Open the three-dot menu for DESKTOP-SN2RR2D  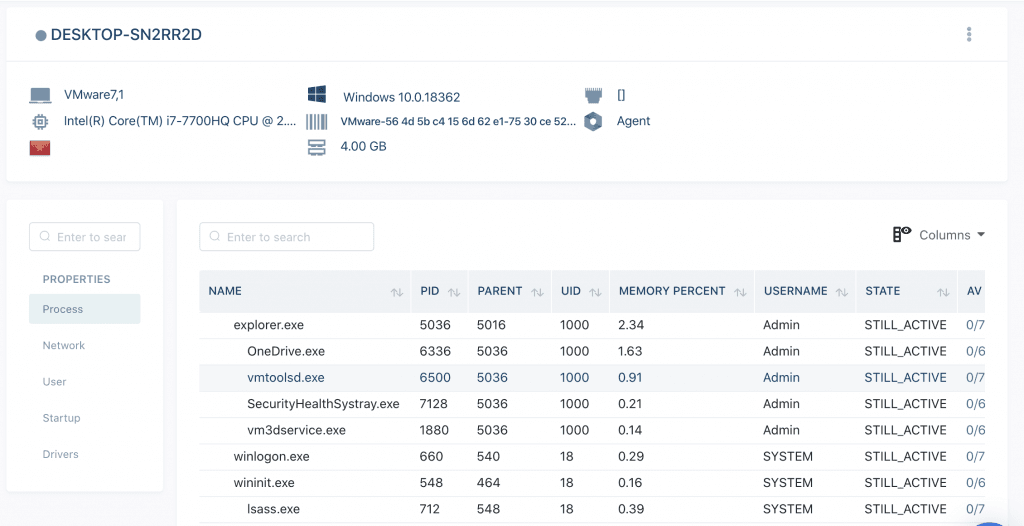tap(969, 35)
